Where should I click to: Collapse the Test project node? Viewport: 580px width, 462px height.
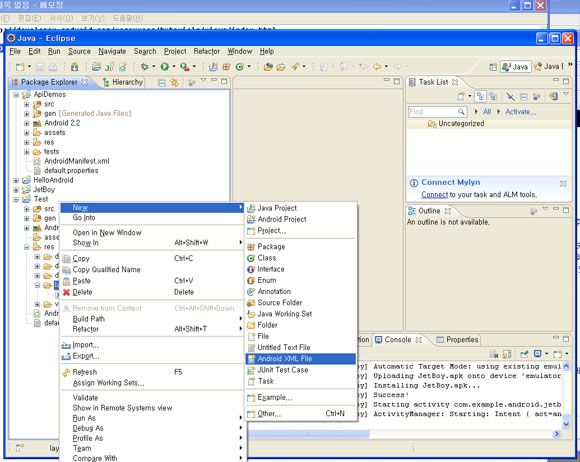(16, 199)
